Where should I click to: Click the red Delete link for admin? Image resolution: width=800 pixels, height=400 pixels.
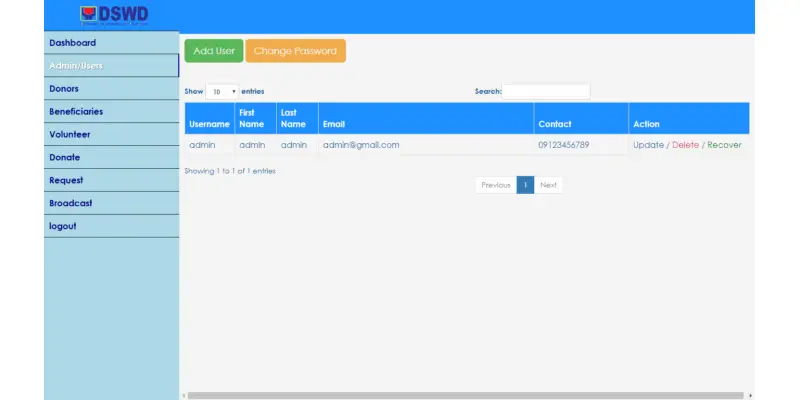coord(685,145)
